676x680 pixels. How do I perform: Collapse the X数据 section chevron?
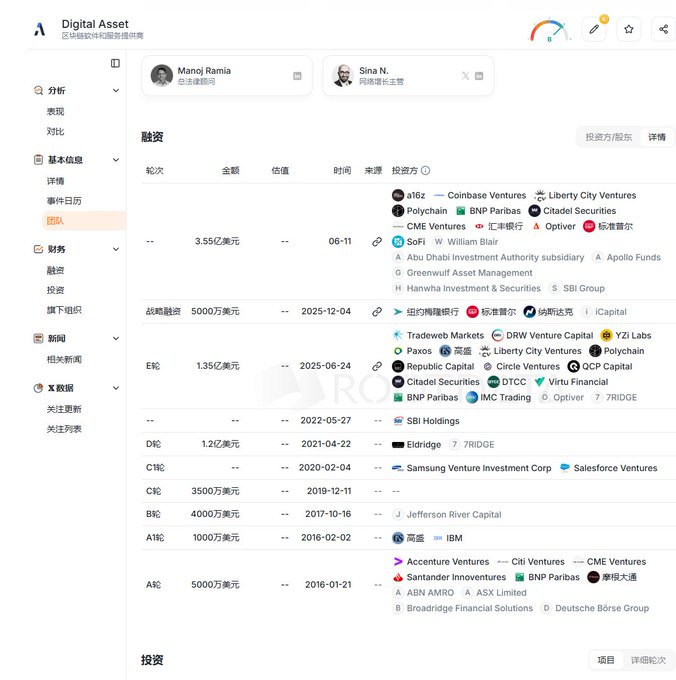pos(116,388)
